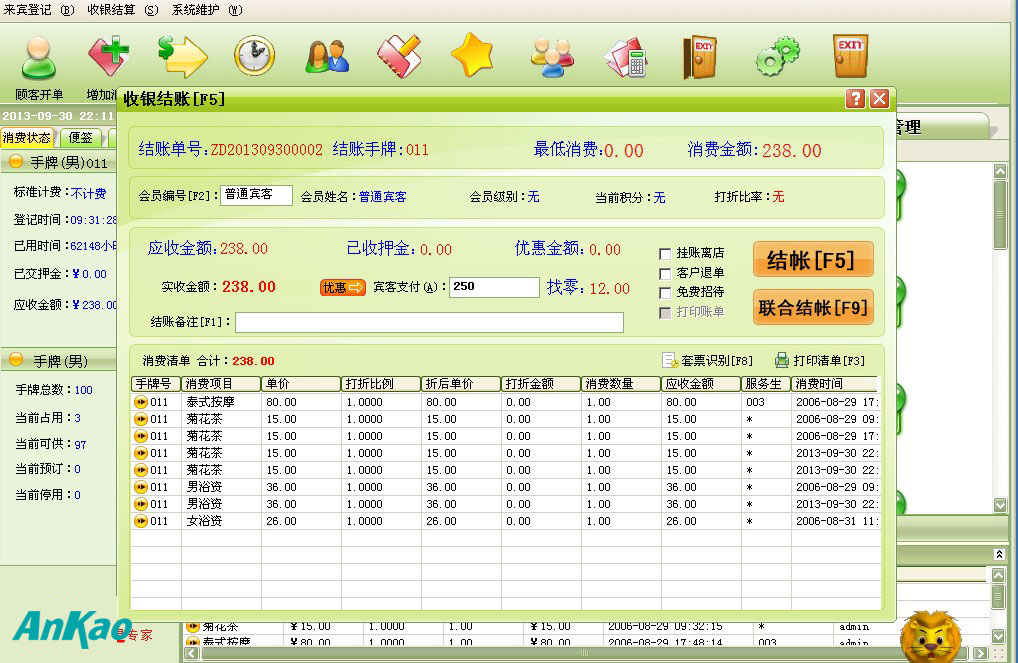Screen dimensions: 1018x663
Task: Check the 免费招待 checkbox
Action: pos(666,293)
